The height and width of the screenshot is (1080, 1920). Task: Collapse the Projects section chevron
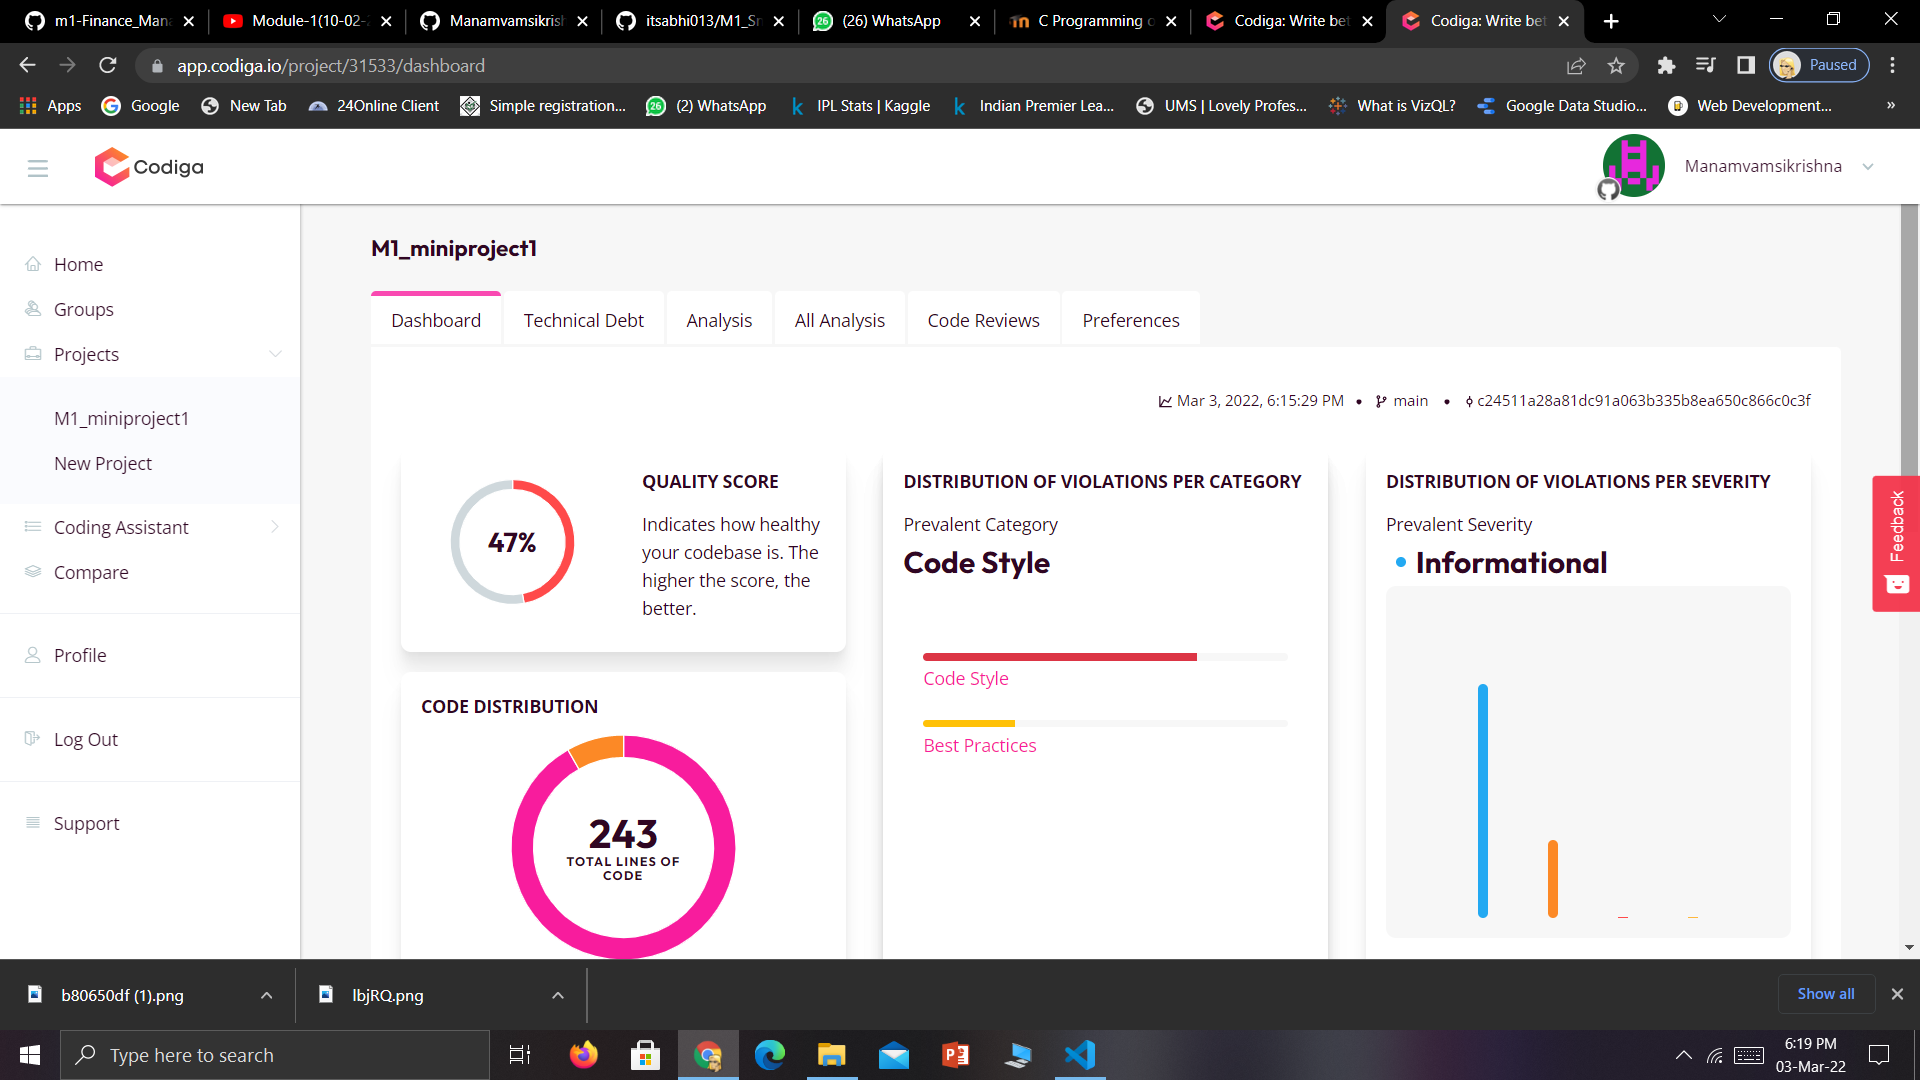pos(275,354)
